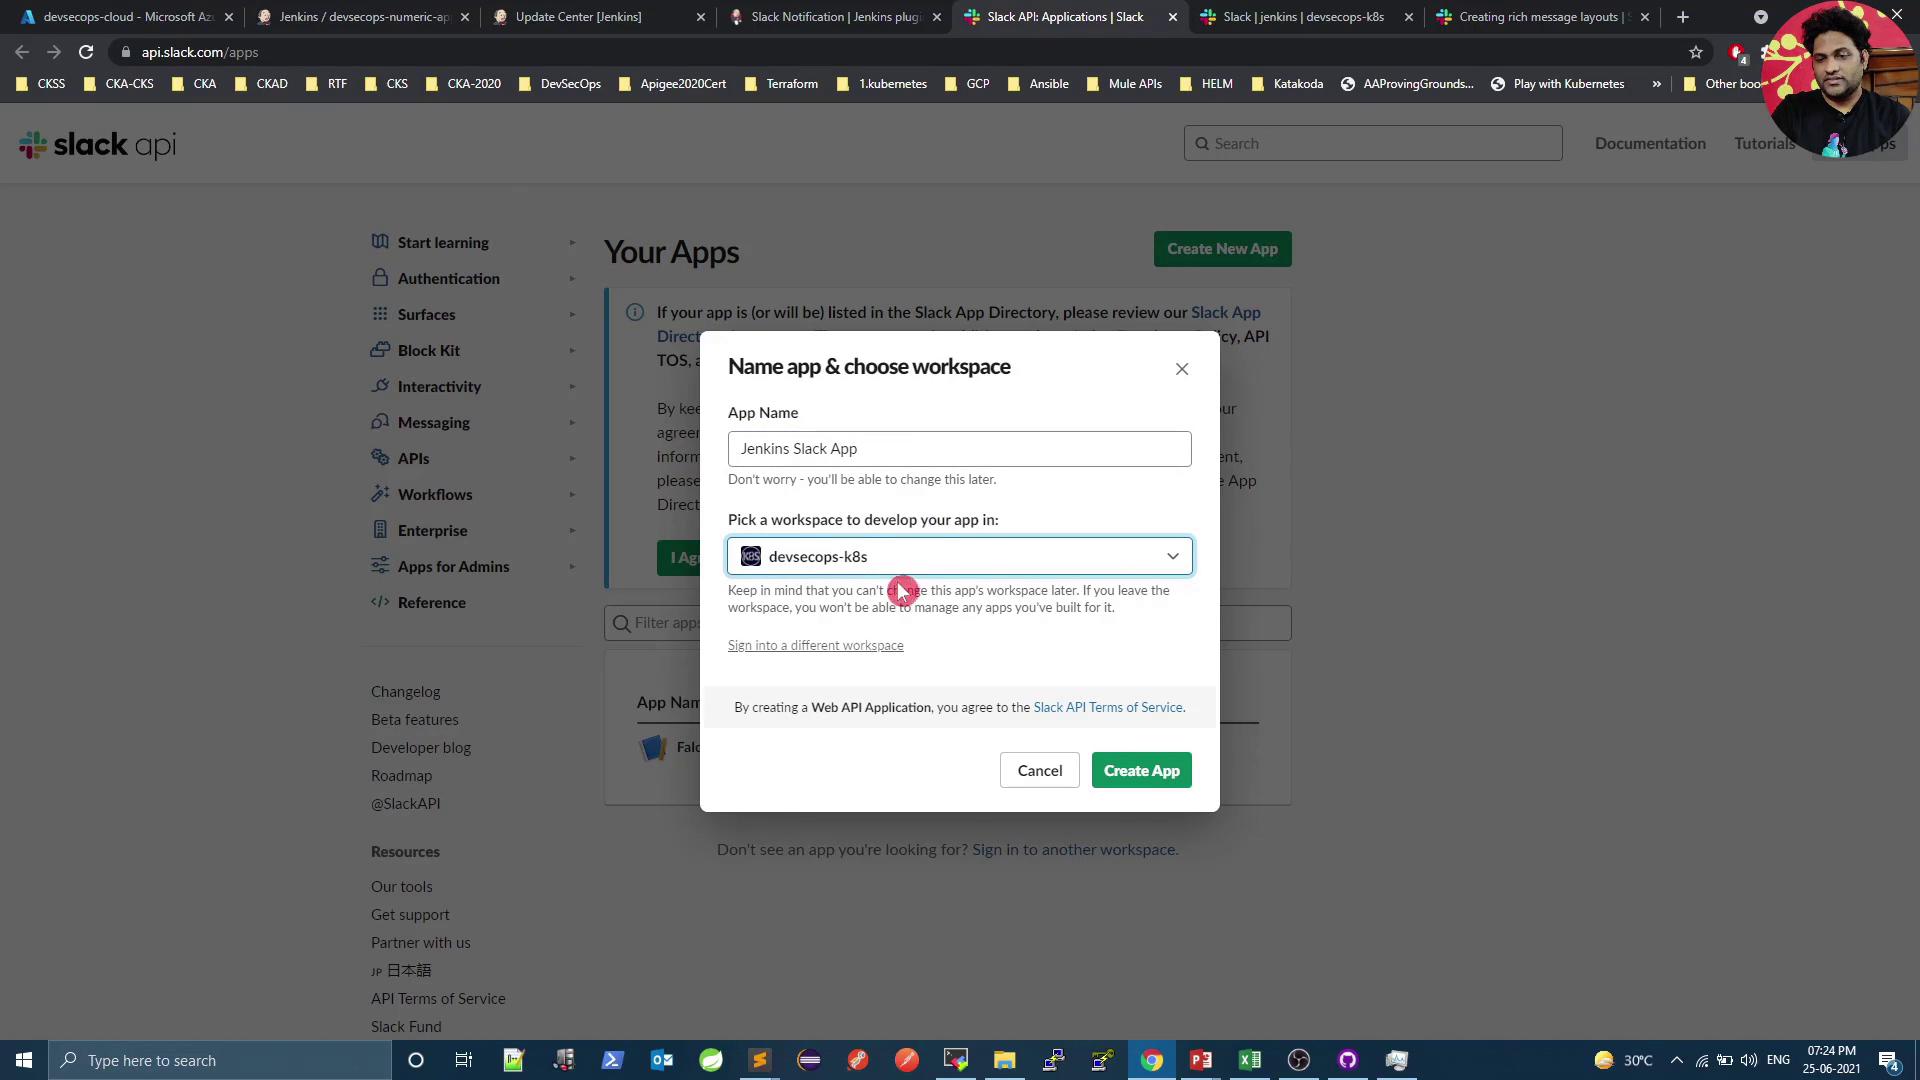Click the App Name input field
The height and width of the screenshot is (1080, 1920).
[x=959, y=449]
